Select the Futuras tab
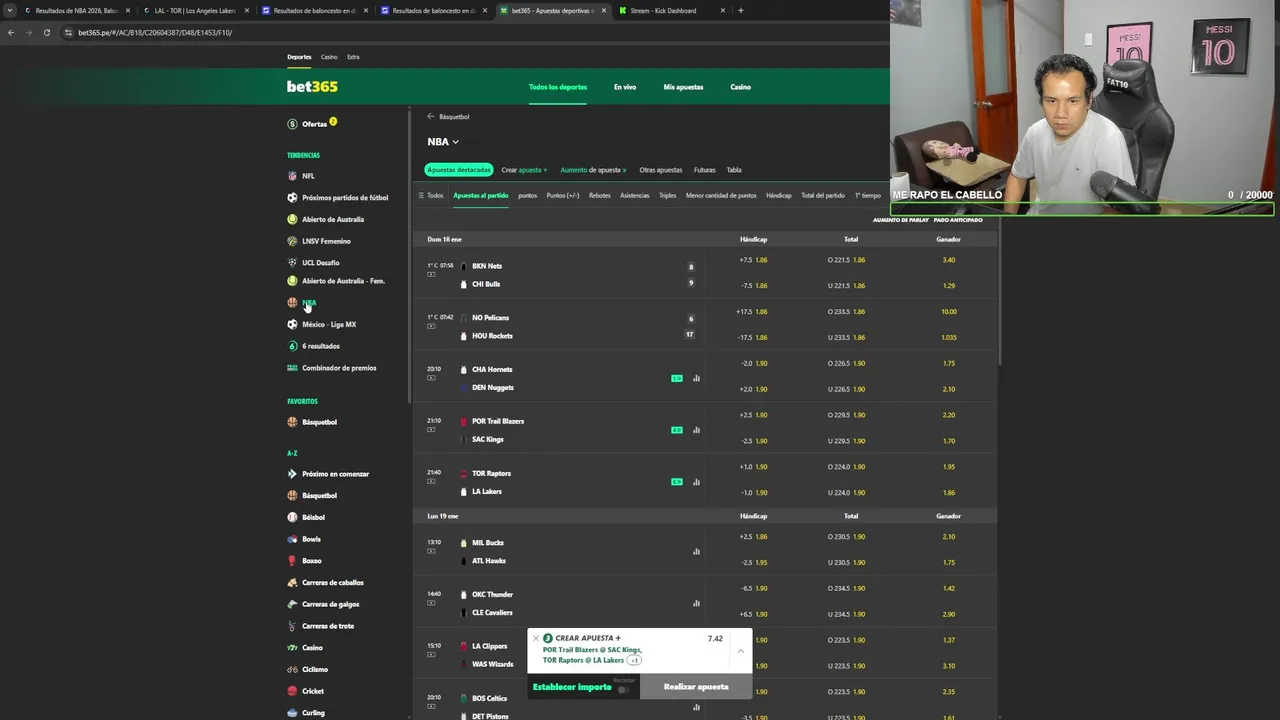The width and height of the screenshot is (1280, 720). pos(705,170)
